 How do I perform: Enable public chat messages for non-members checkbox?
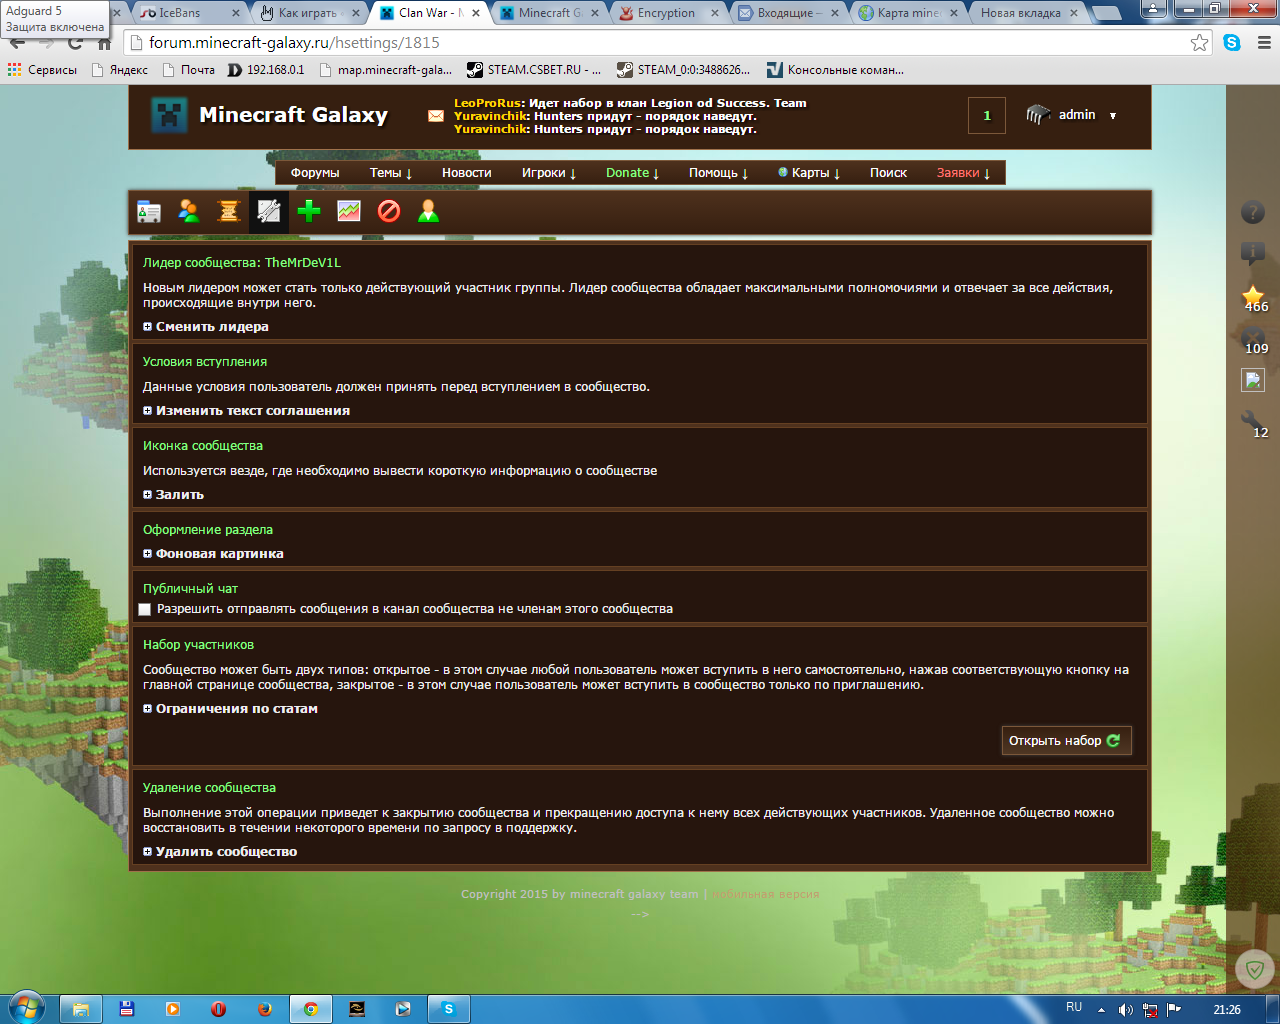click(x=145, y=609)
